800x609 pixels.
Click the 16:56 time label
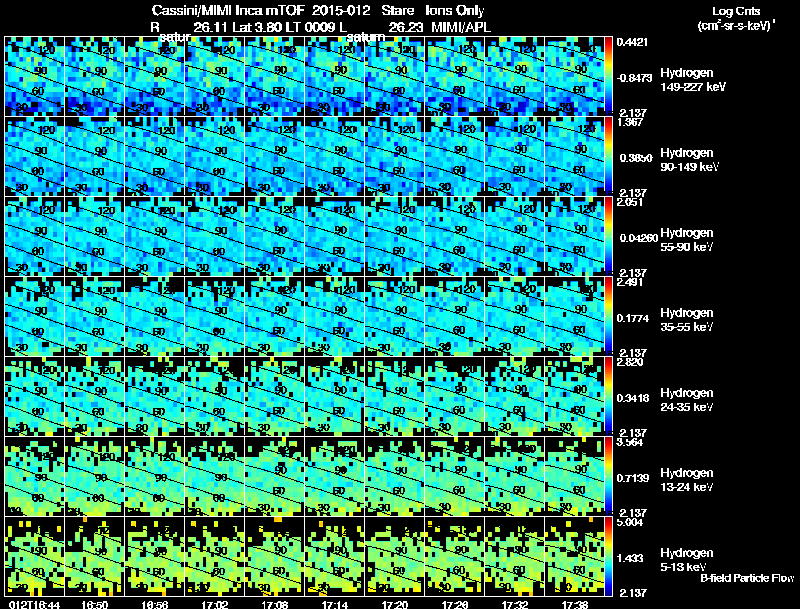point(155,605)
